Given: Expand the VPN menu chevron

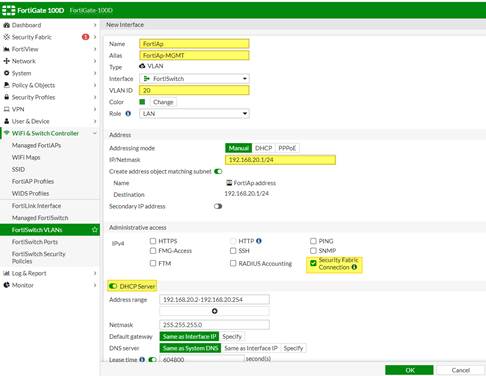Looking at the screenshot, I should pos(95,109).
